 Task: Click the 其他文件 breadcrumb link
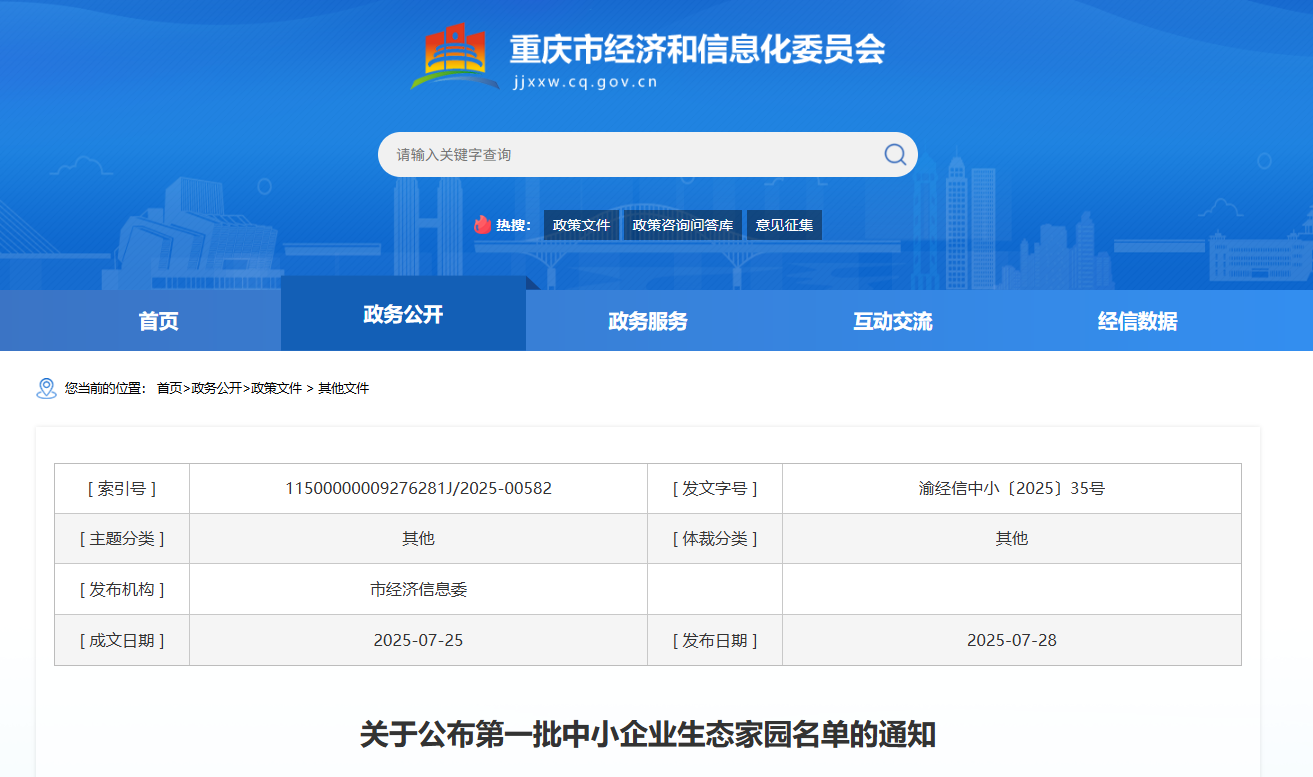point(343,388)
